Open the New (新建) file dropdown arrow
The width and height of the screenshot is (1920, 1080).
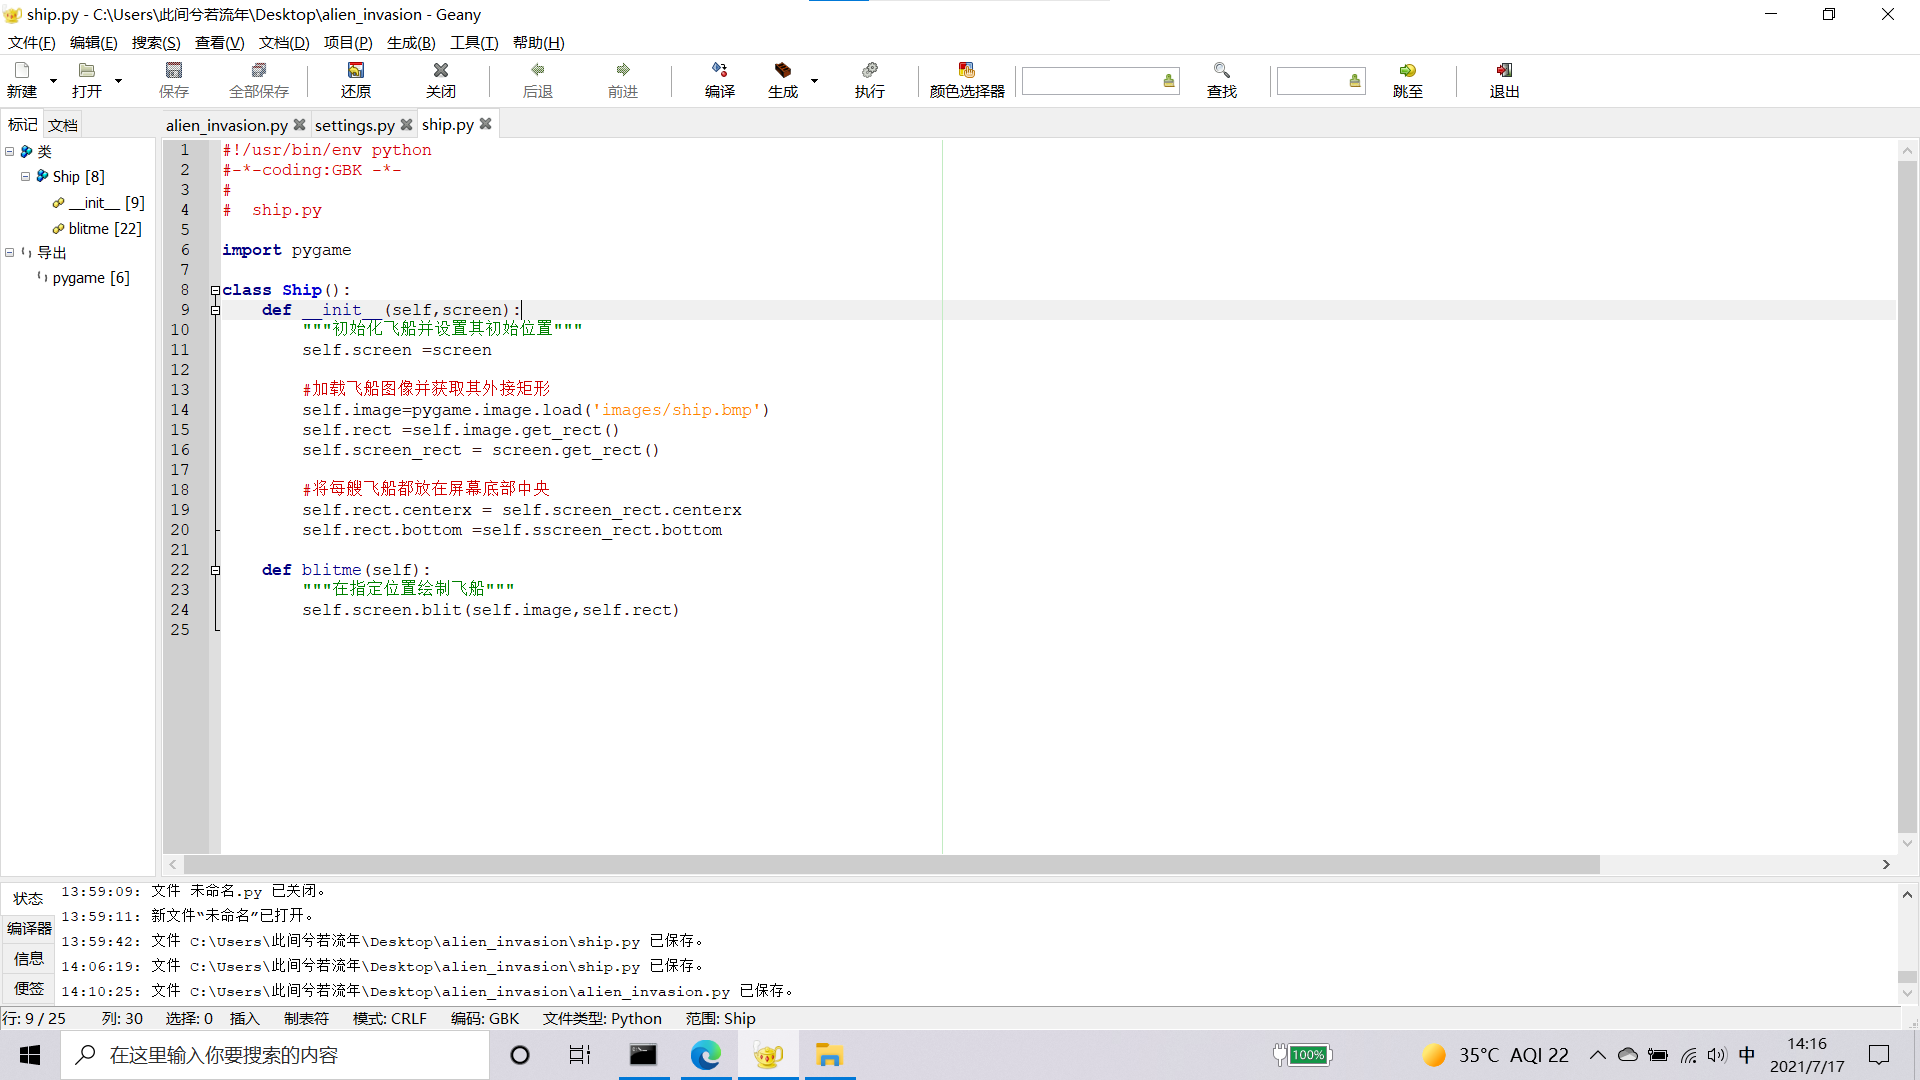pyautogui.click(x=53, y=80)
